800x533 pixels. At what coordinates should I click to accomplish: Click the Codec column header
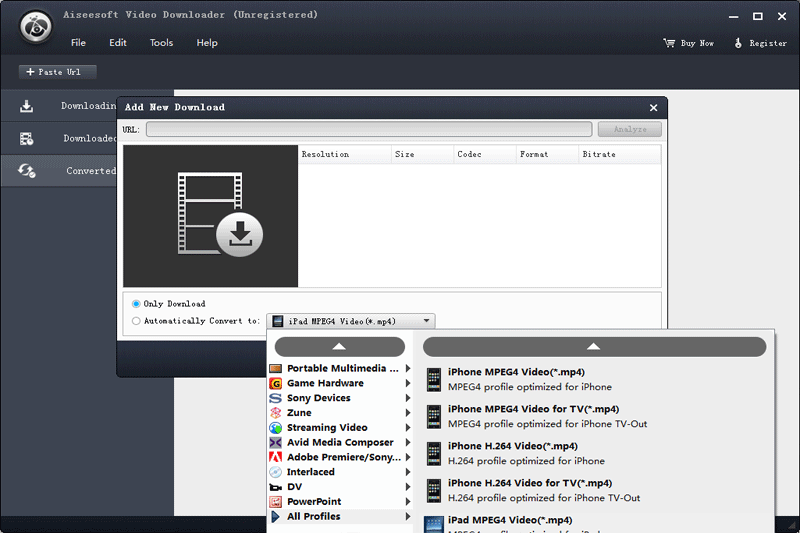[485, 154]
